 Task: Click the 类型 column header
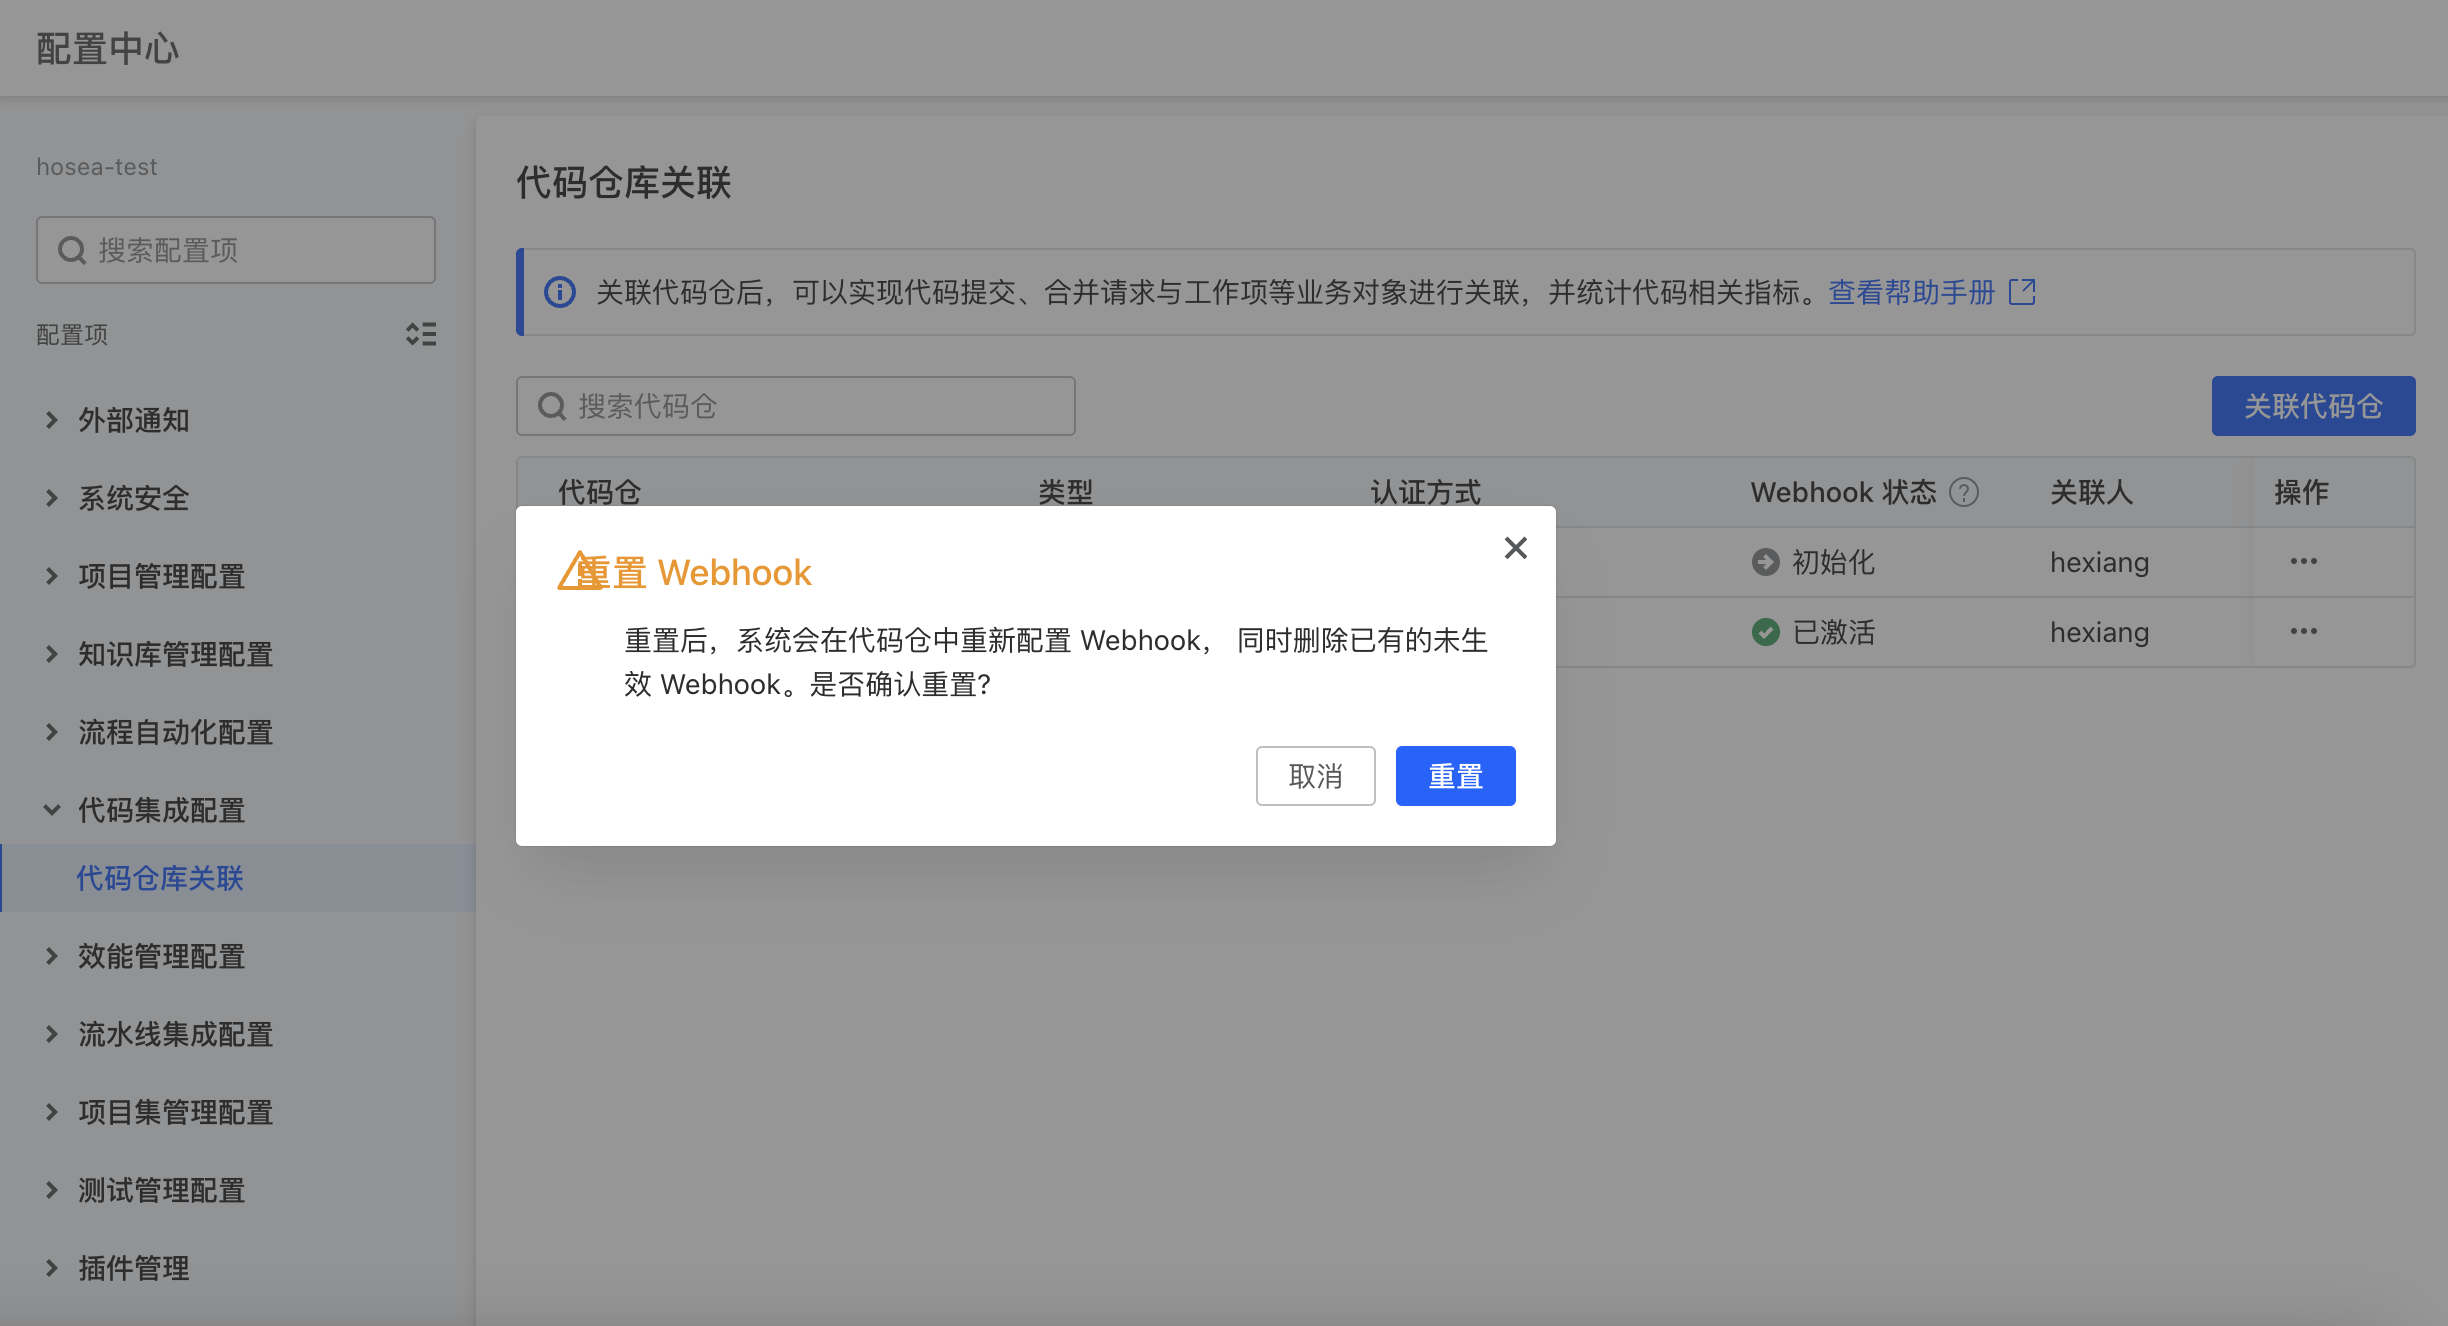pyautogui.click(x=1065, y=492)
